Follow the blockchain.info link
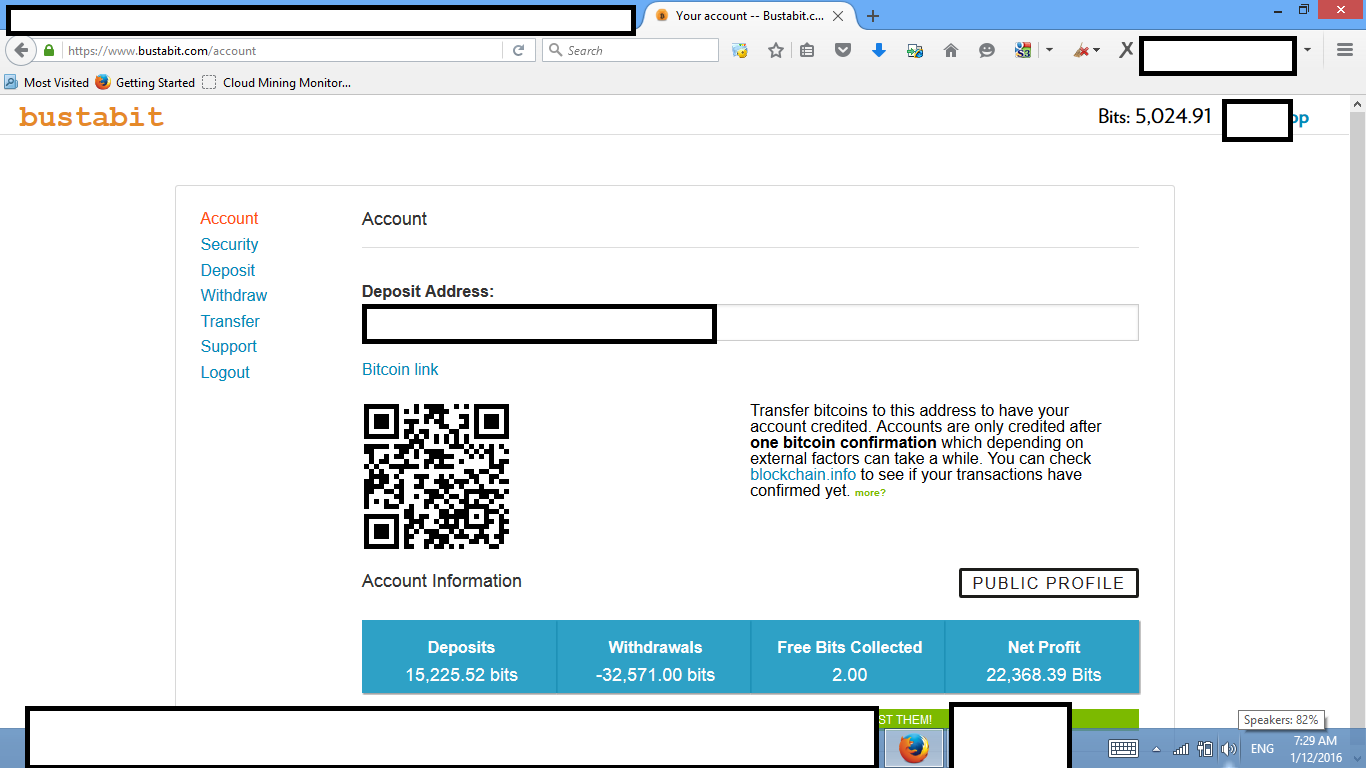This screenshot has width=1366, height=768. click(x=803, y=475)
